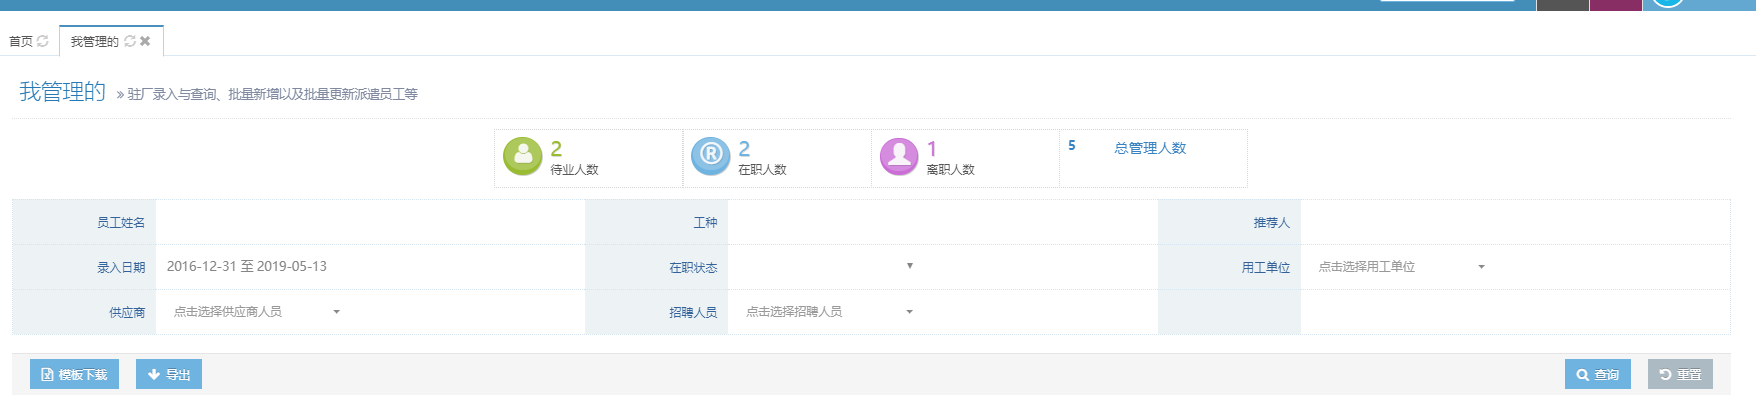
Task: Click refresh icon on 我管理的 tab
Action: coord(130,41)
